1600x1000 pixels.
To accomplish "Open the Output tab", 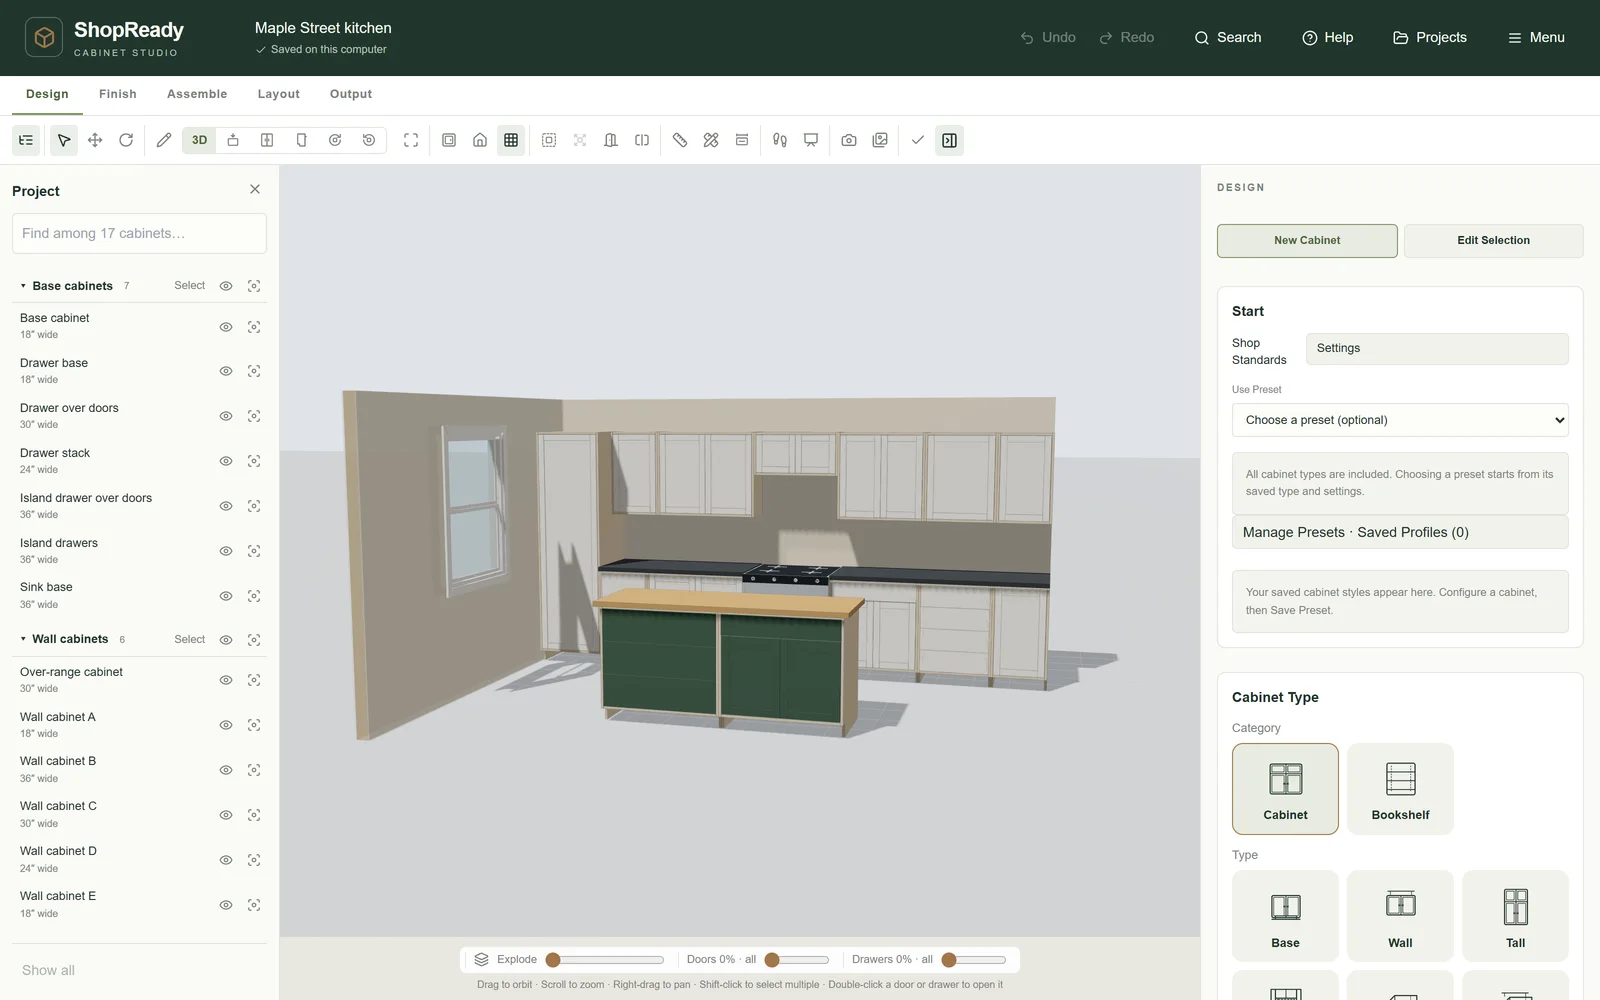I will tap(351, 94).
